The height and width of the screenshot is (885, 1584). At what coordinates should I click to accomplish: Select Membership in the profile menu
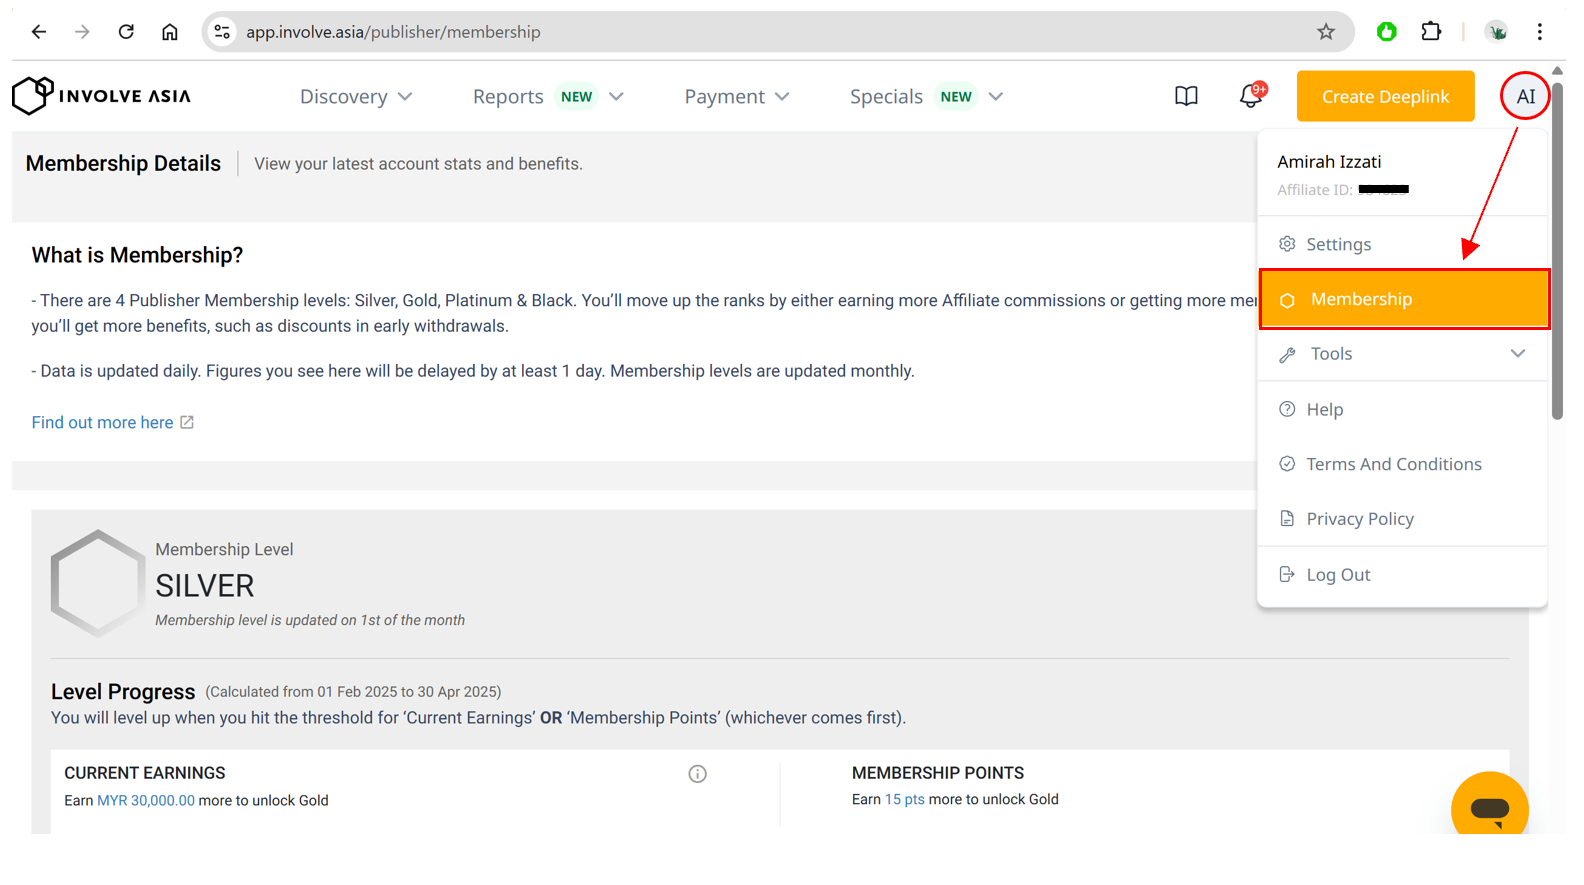coord(1404,299)
